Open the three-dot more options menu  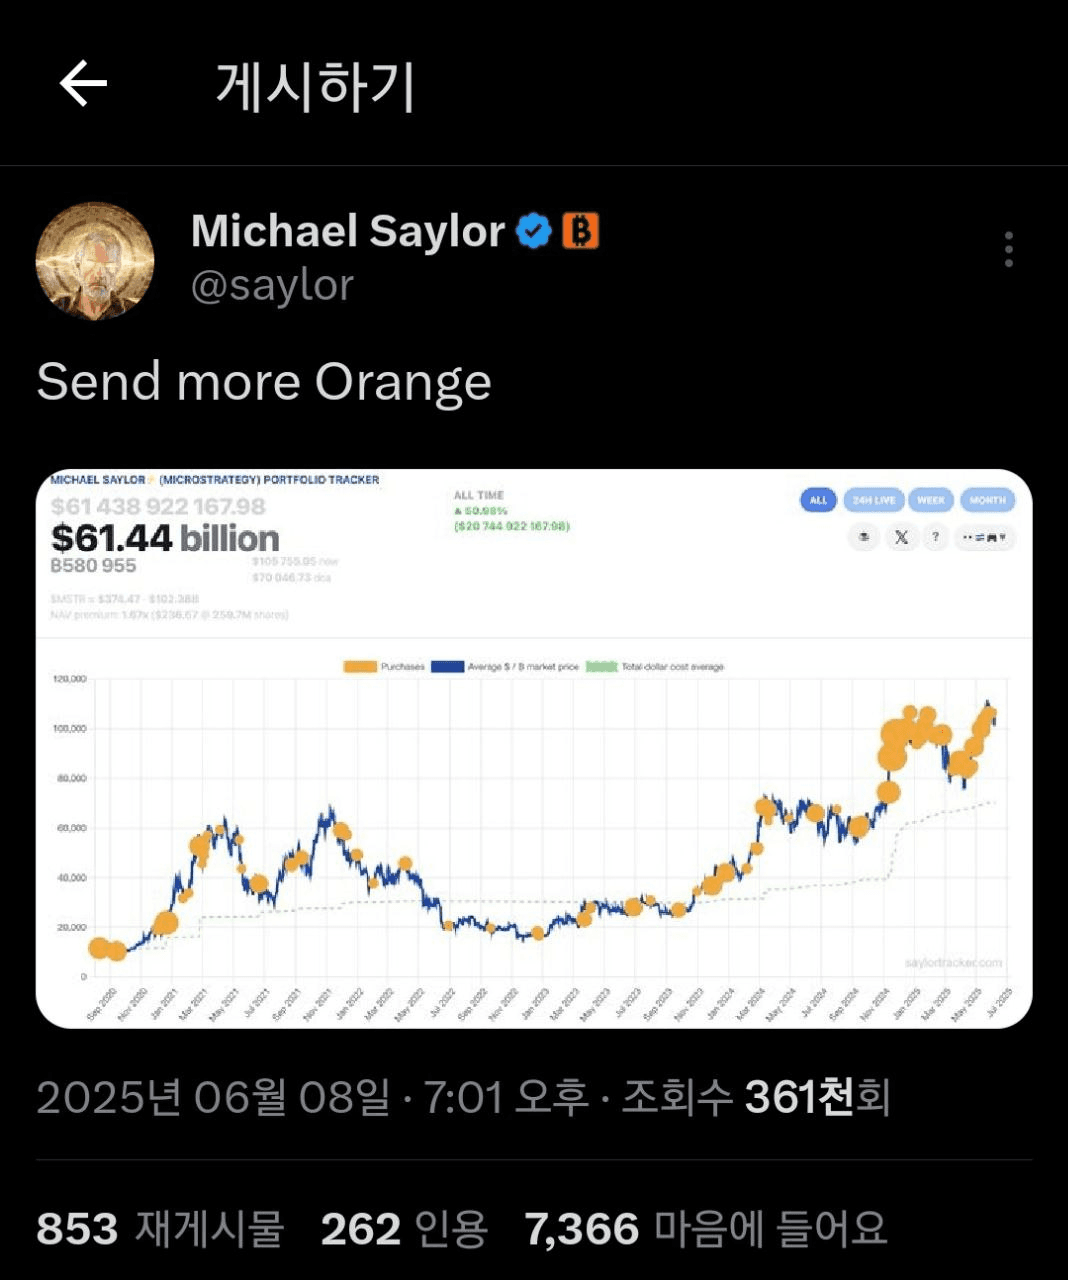point(1008,249)
